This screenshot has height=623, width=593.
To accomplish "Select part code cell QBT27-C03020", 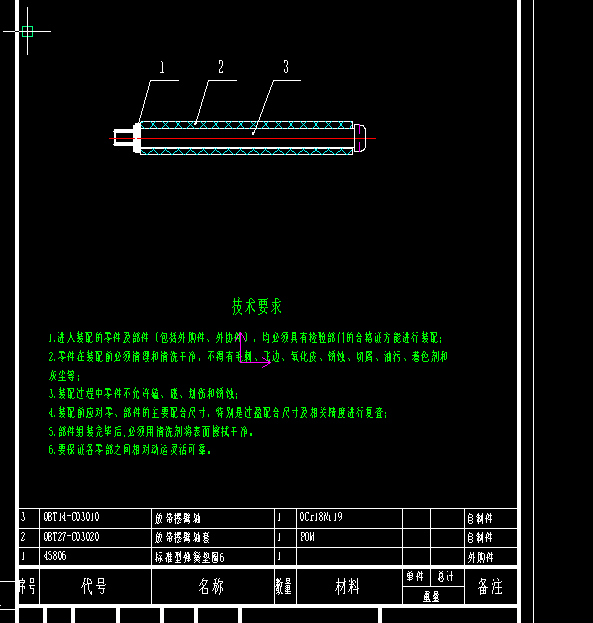I will [72, 537].
